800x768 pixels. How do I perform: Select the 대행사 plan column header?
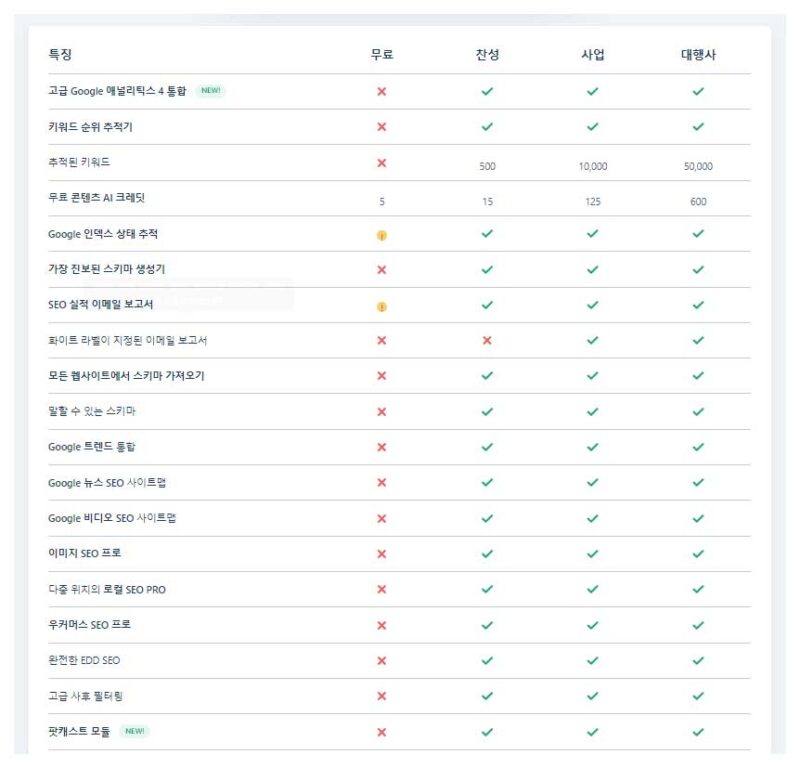[698, 55]
